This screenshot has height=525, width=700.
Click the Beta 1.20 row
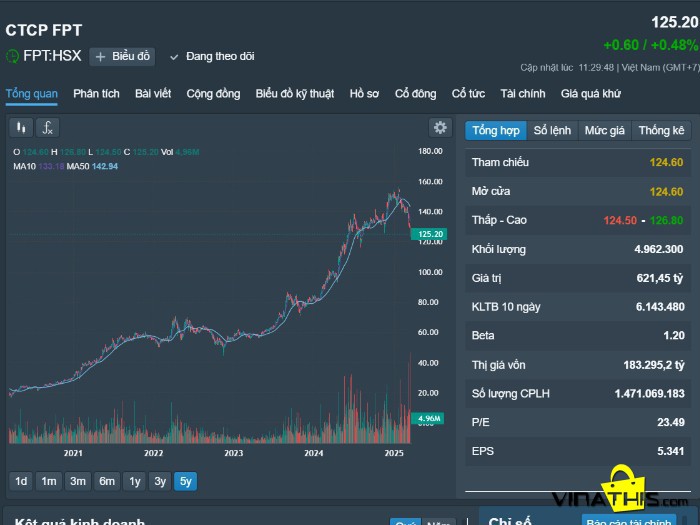pyautogui.click(x=578, y=335)
